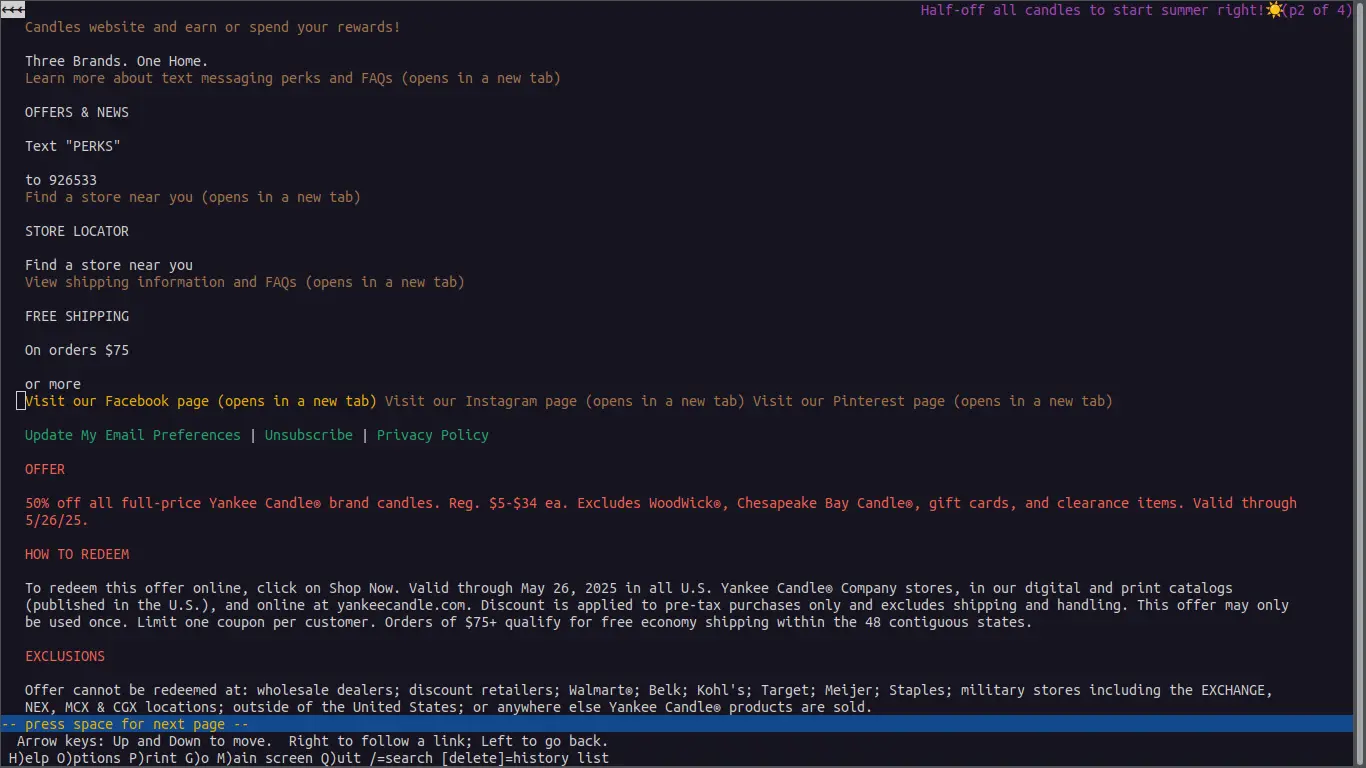Click the 'Offer cannot be redeemed at' paragraph
The width and height of the screenshot is (1366, 768).
[x=649, y=699]
